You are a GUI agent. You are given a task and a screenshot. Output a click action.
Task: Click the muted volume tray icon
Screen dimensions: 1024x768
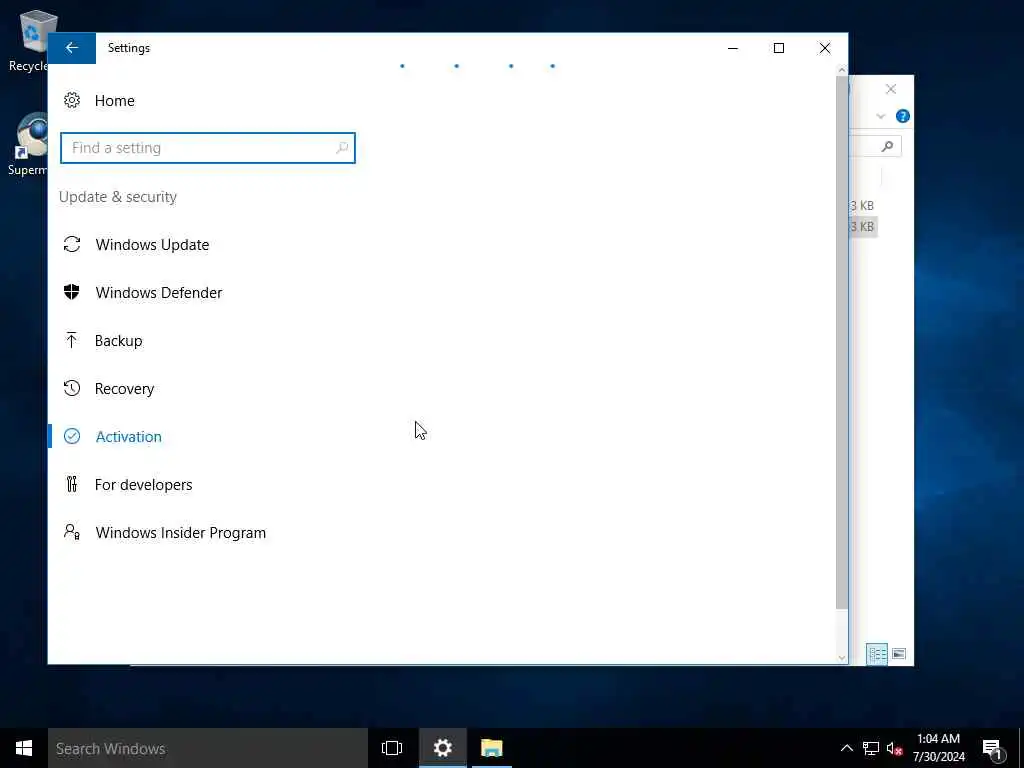tap(894, 748)
